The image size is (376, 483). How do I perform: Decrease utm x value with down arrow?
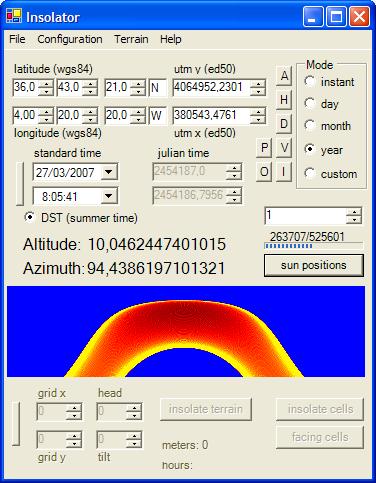258,120
